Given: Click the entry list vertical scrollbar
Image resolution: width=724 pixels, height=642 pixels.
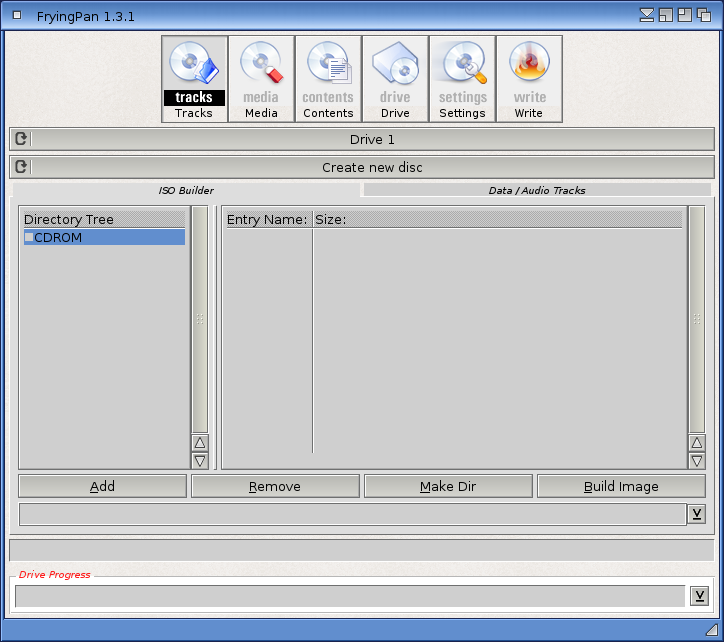Looking at the screenshot, I should point(697,320).
